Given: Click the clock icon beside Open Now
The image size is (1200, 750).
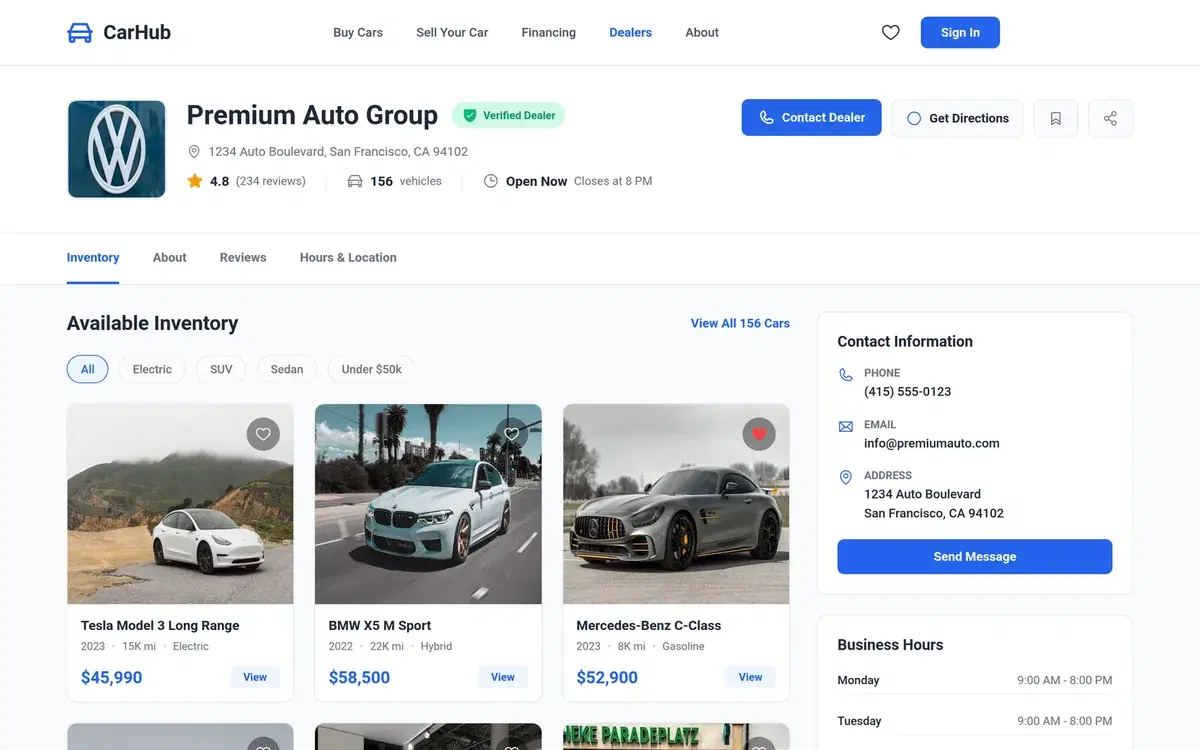Looking at the screenshot, I should coord(491,181).
